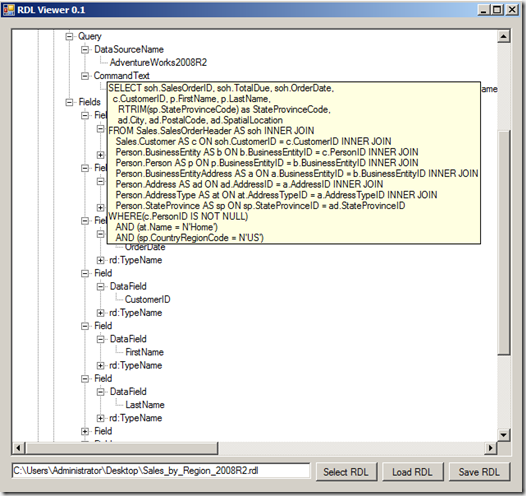This screenshot has height=496, width=526.
Task: Click the RDL file path input field
Action: [161, 471]
